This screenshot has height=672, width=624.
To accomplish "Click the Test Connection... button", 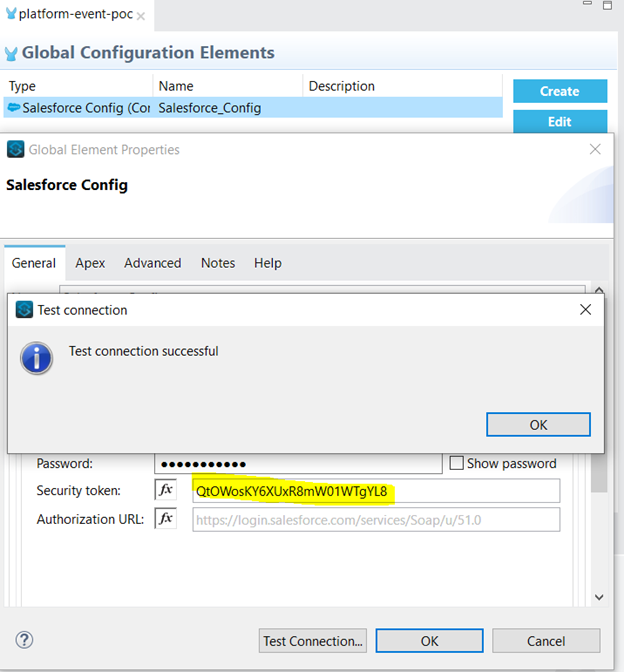I will tap(313, 641).
